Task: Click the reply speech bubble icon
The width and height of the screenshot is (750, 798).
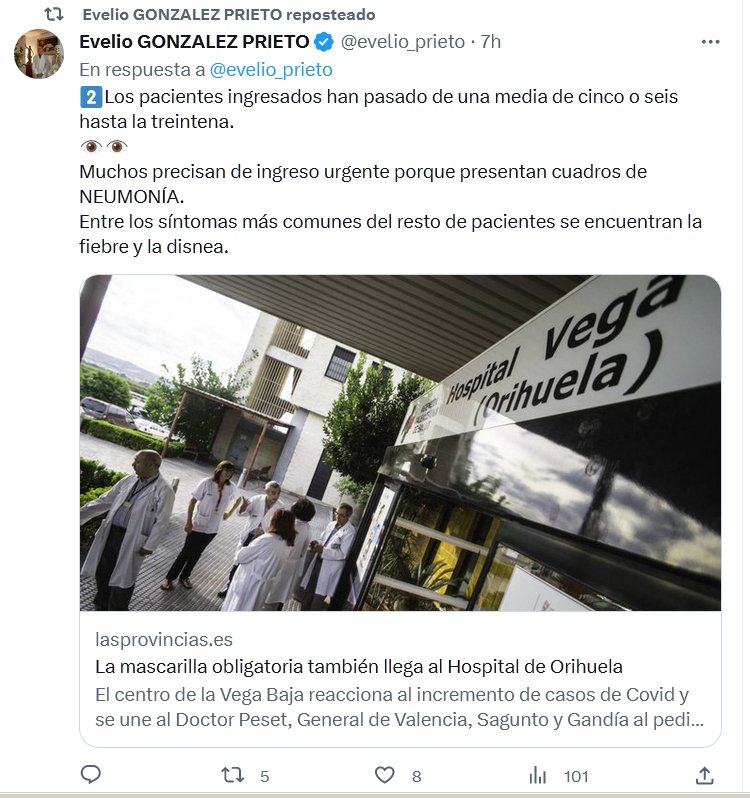Action: (91, 775)
